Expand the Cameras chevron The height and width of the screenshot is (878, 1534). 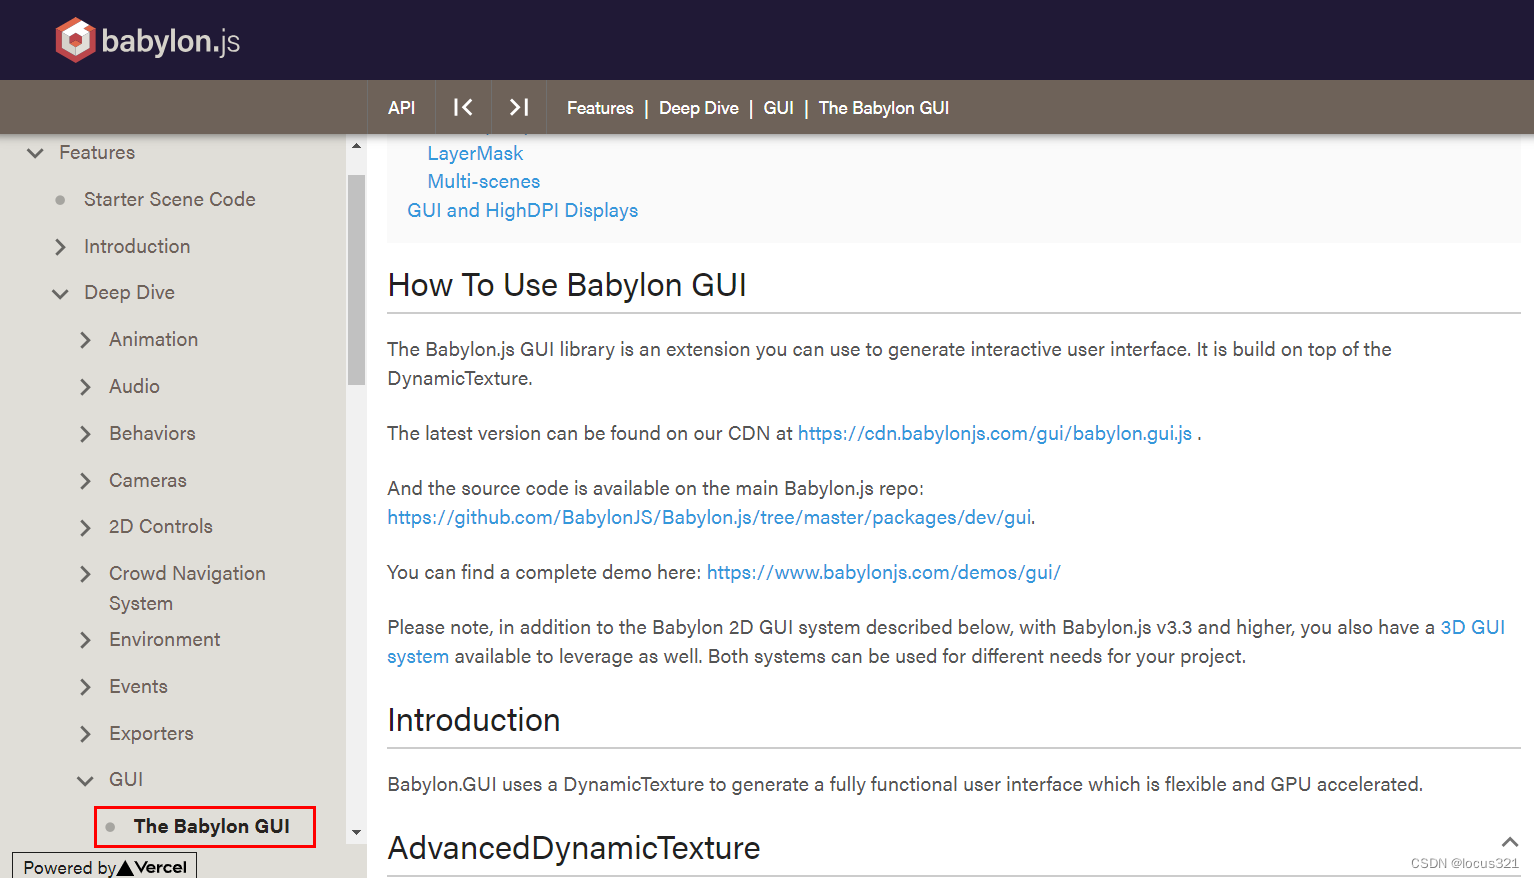85,481
